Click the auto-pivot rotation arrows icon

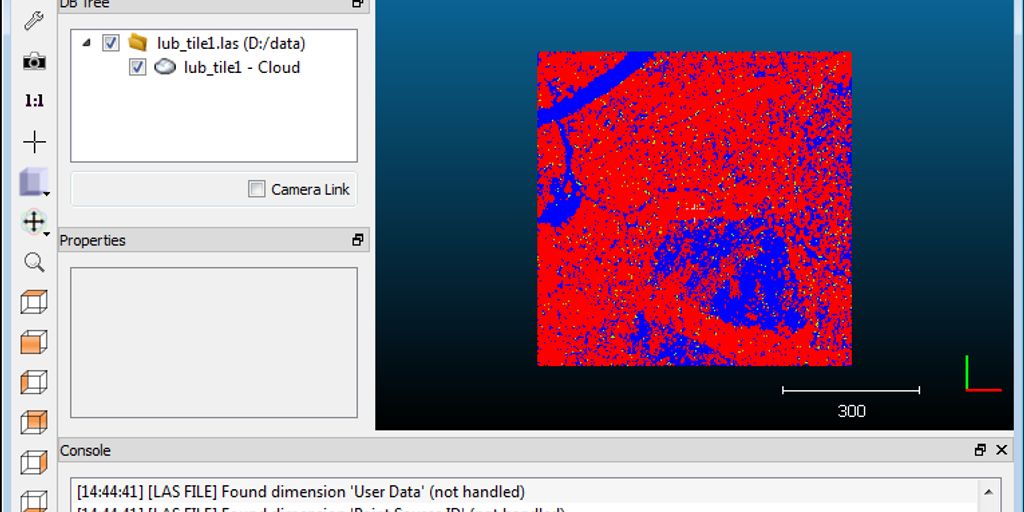[33, 222]
